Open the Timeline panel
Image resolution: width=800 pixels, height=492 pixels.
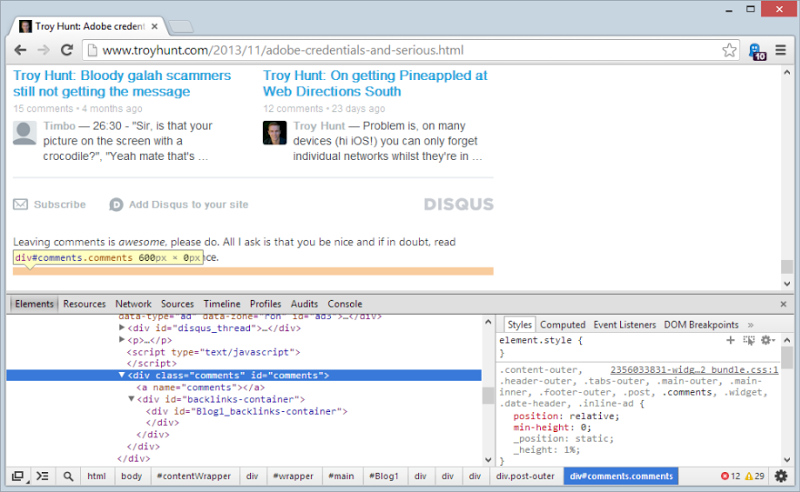(222, 304)
